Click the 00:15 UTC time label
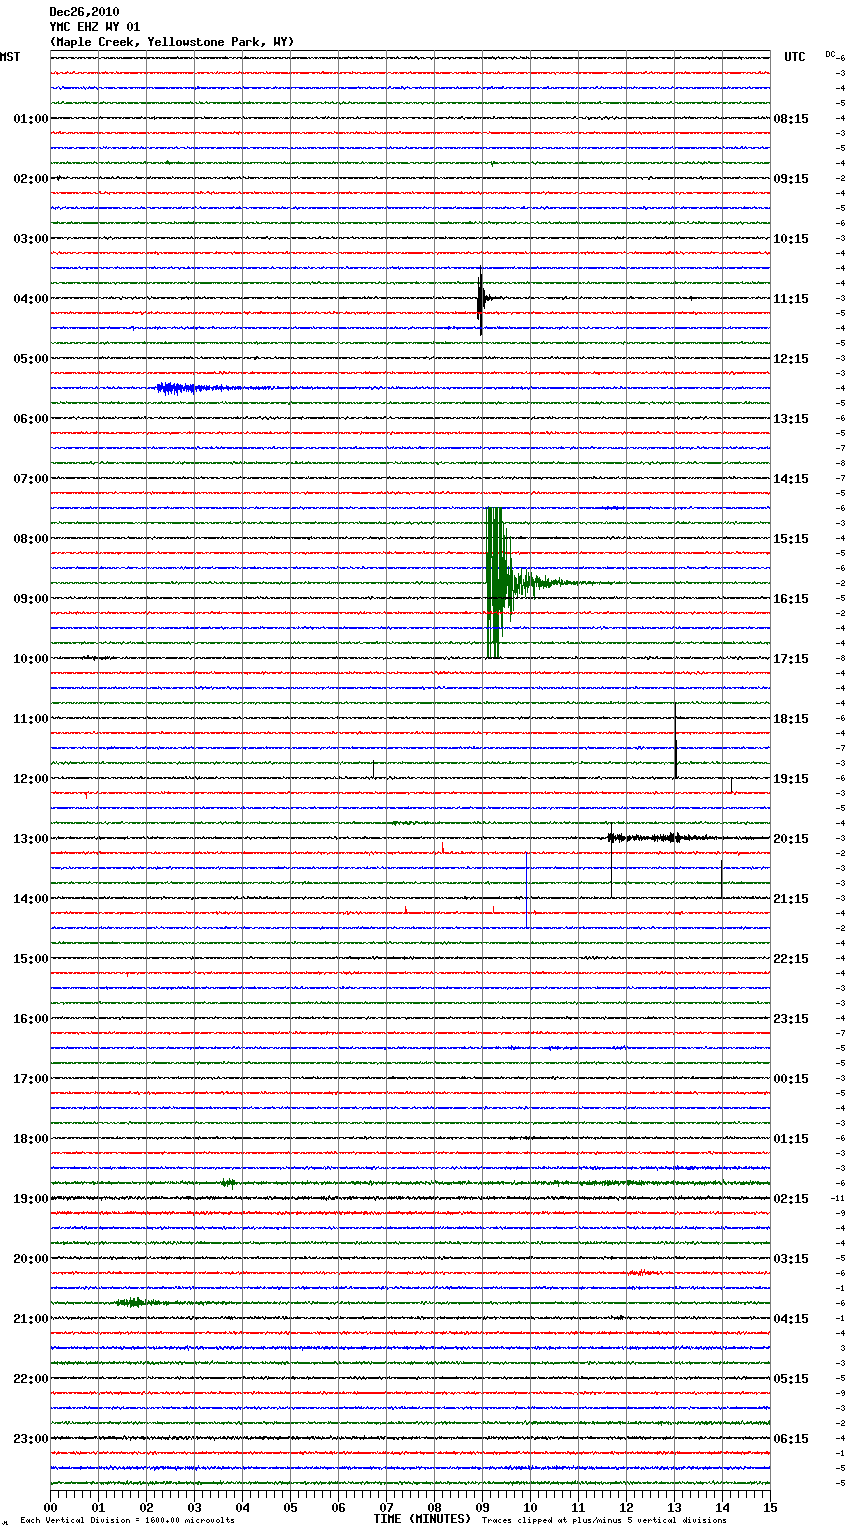Image resolution: width=850 pixels, height=1534 pixels. (791, 1079)
